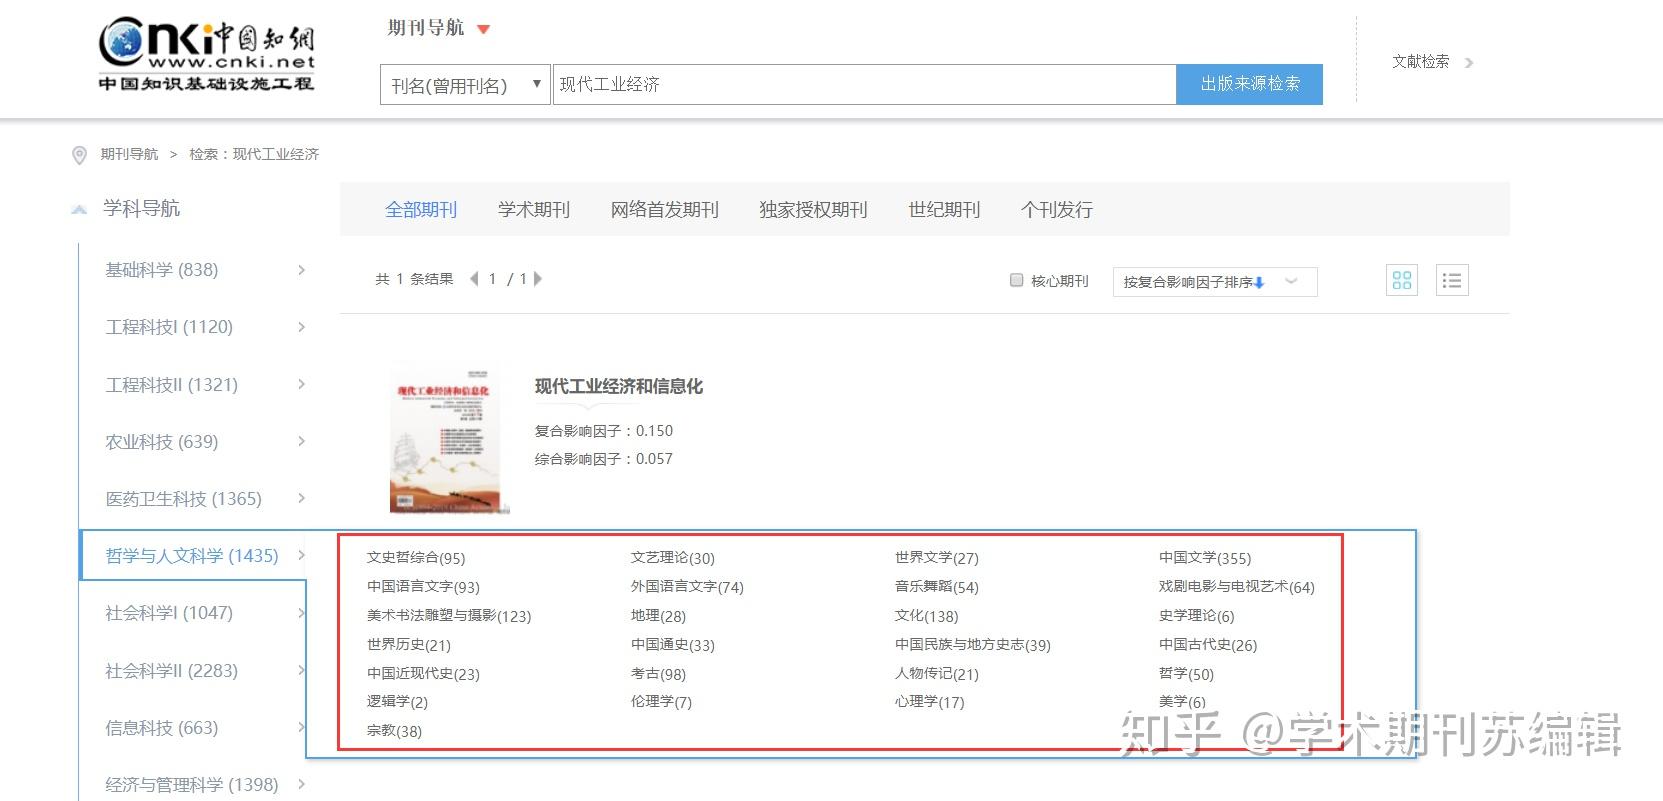Select the 经济与管理科学 (1398) category

pos(192,785)
